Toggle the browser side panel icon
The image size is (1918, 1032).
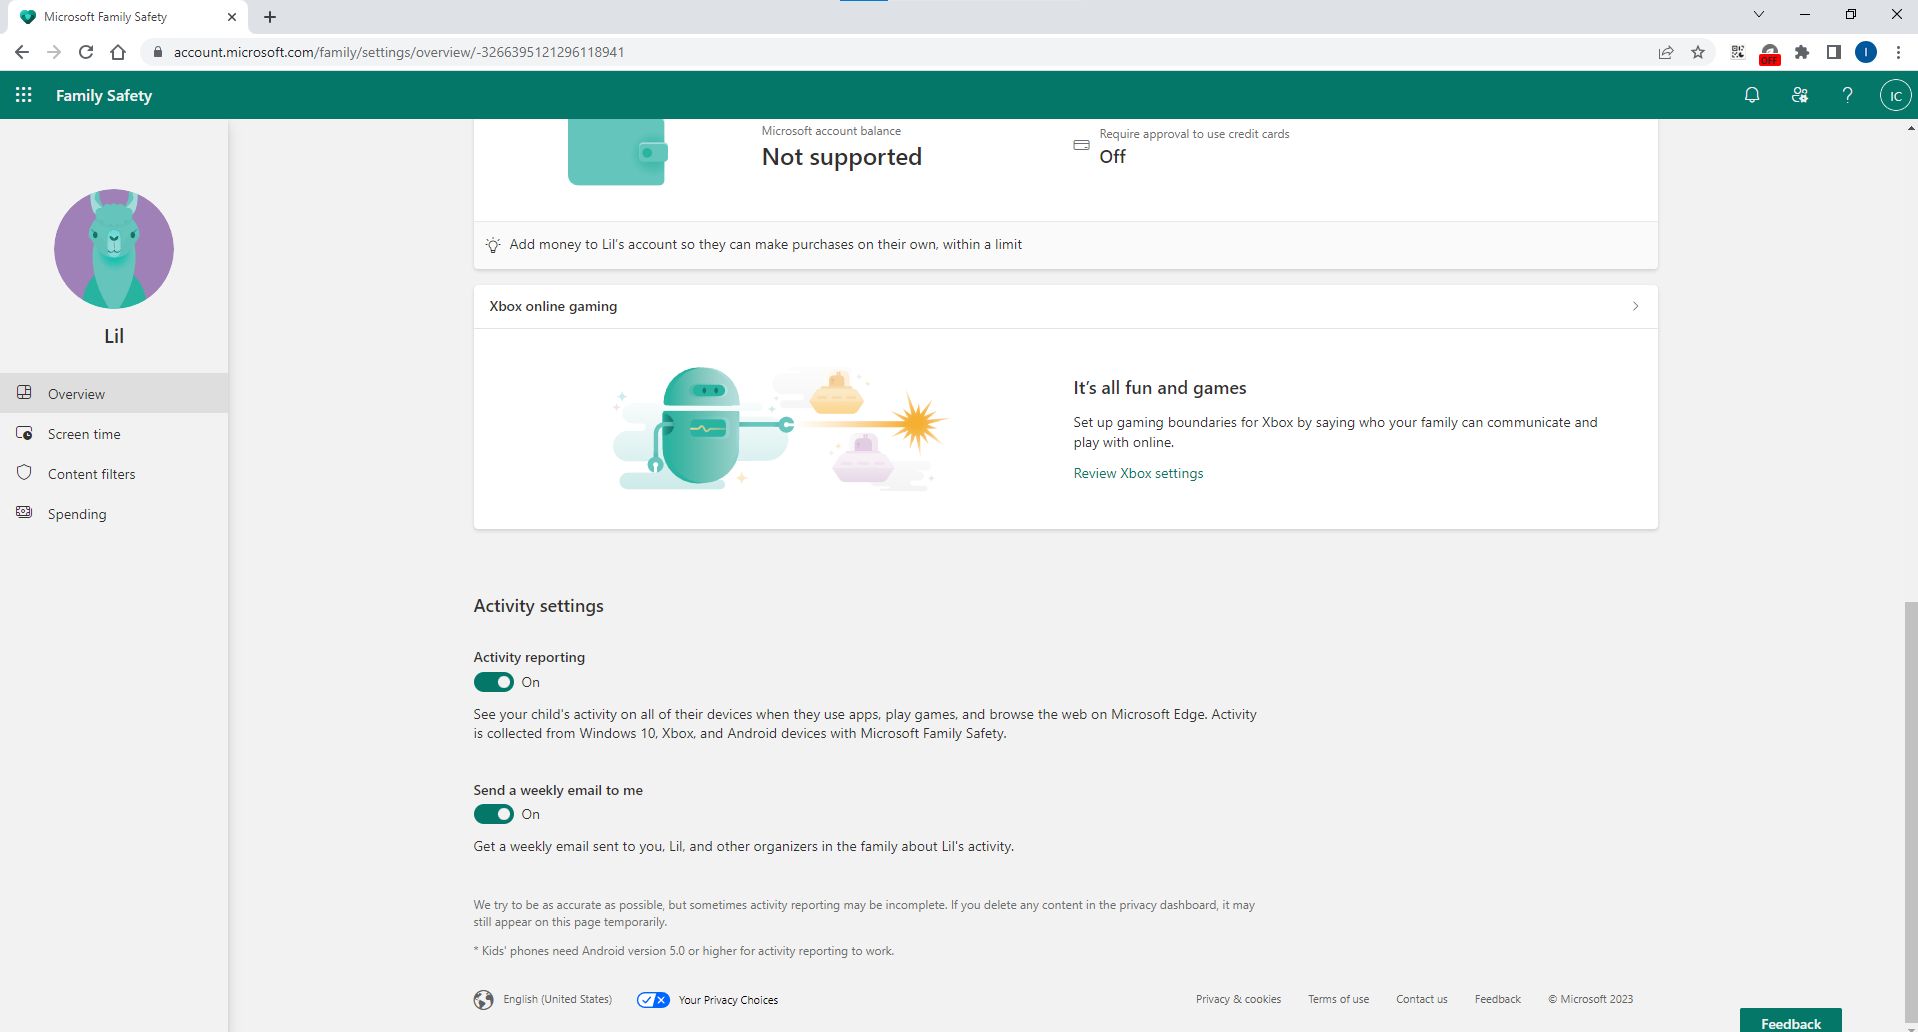[x=1834, y=52]
